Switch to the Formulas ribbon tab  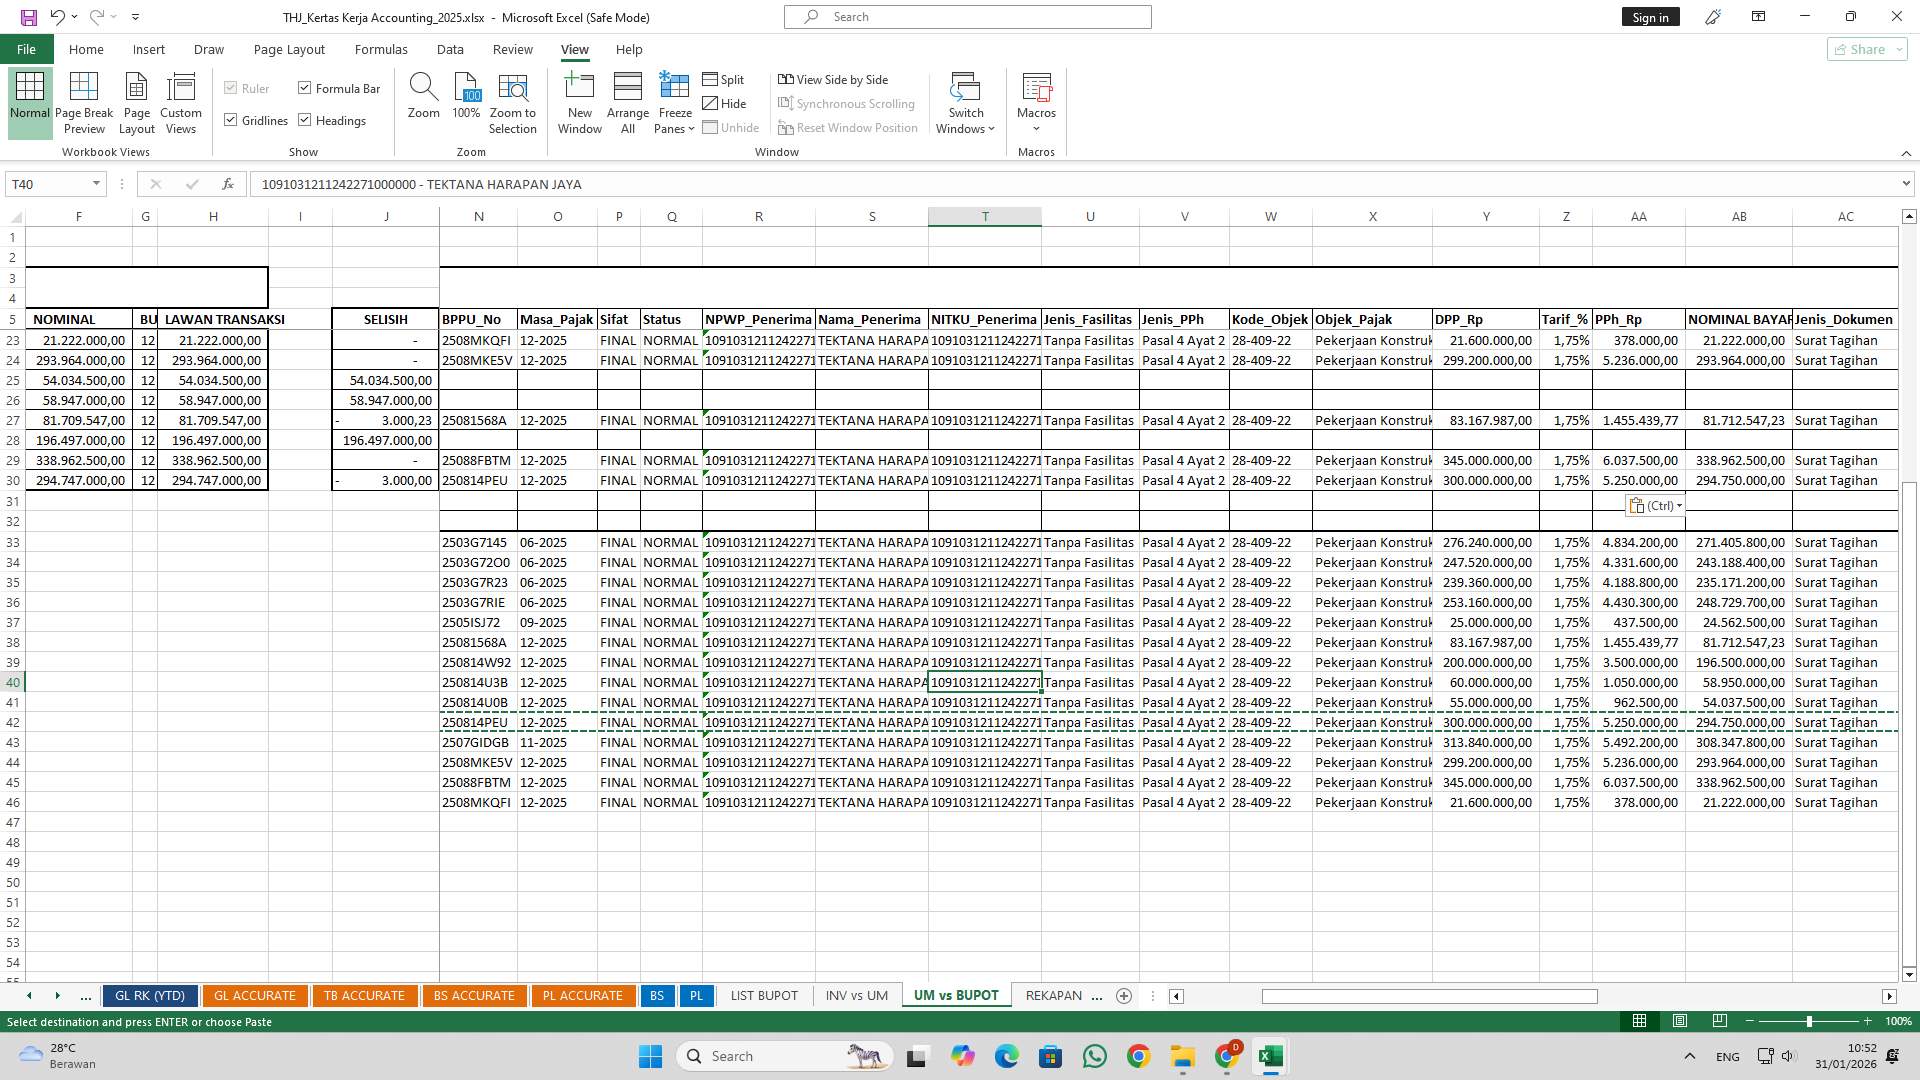coord(381,49)
